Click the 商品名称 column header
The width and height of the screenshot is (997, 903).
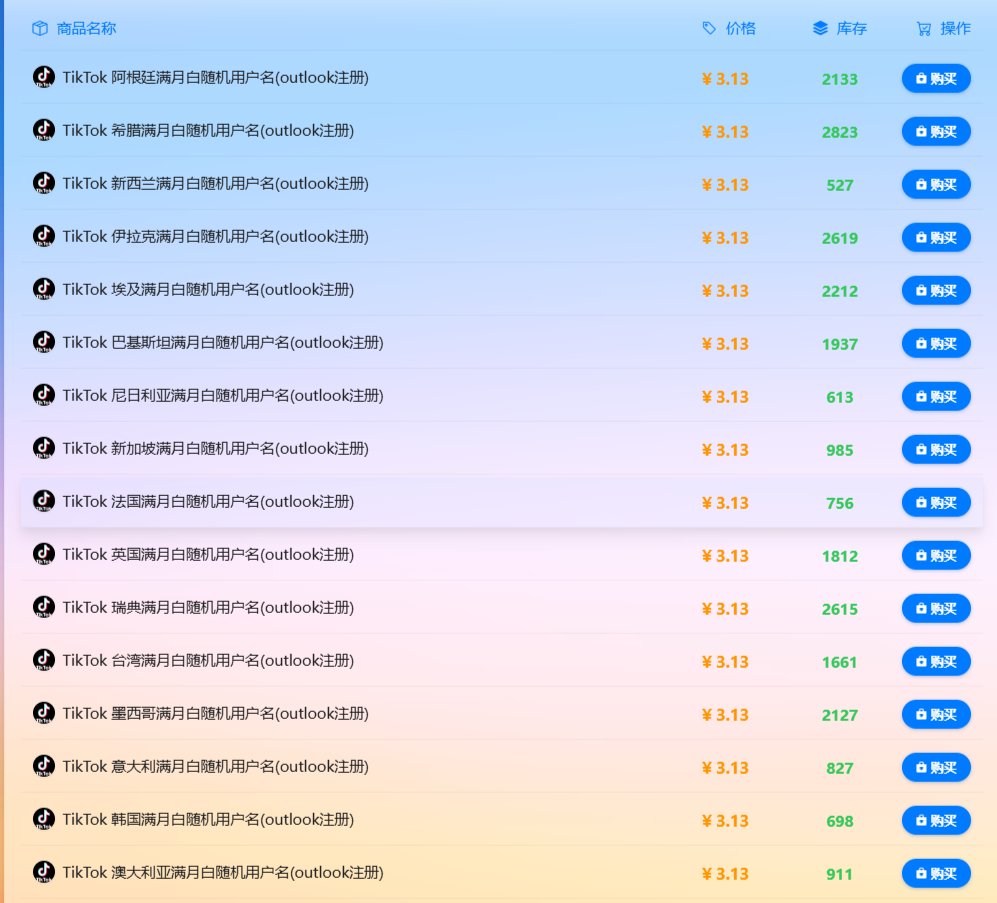(86, 29)
